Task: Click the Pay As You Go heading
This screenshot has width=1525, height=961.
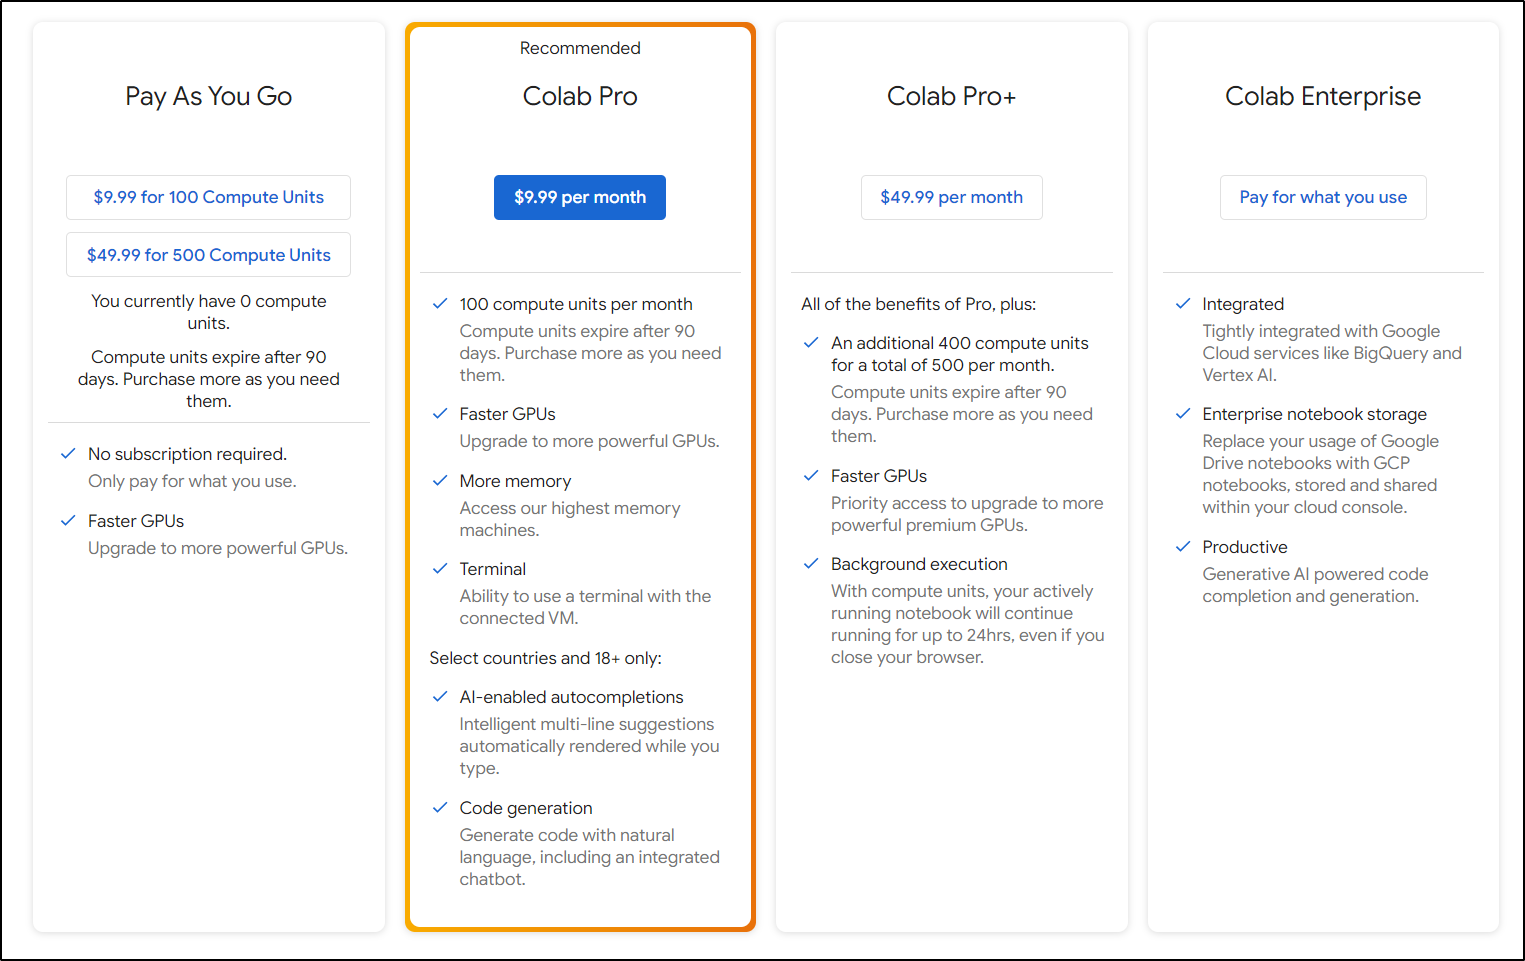Action: click(x=208, y=96)
